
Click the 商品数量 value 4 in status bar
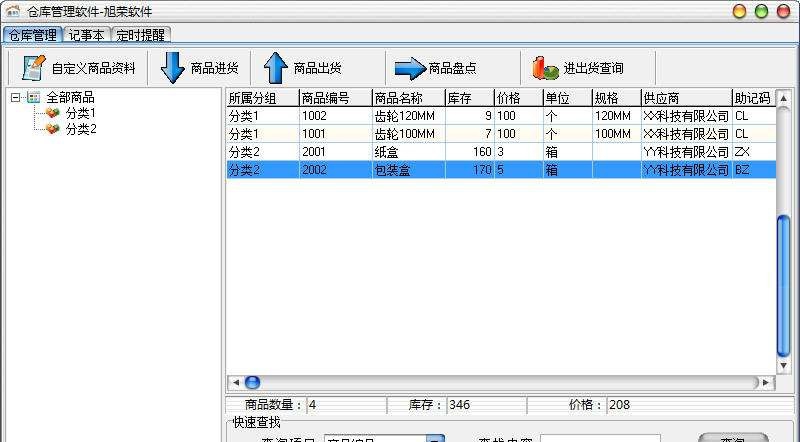312,405
